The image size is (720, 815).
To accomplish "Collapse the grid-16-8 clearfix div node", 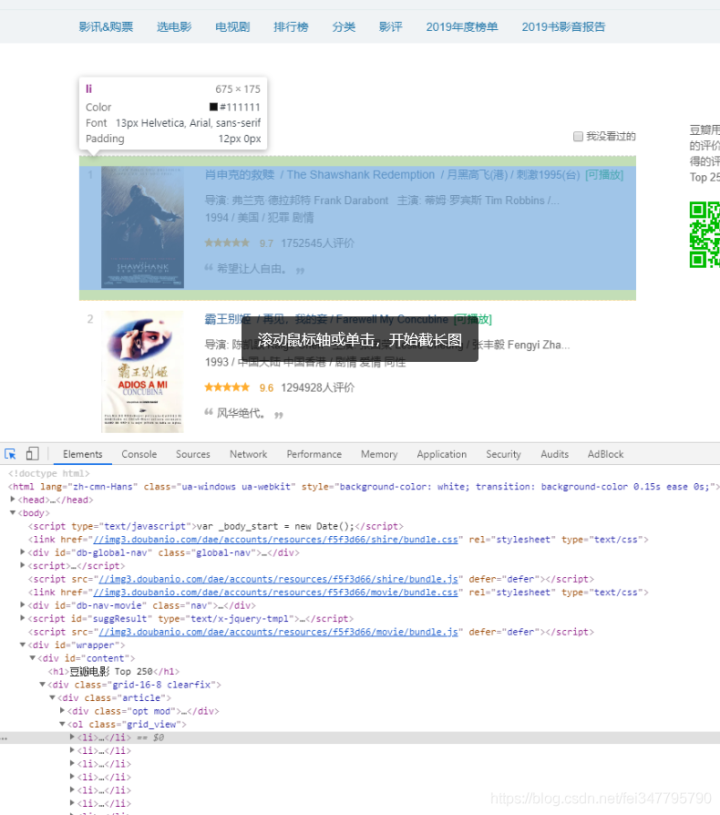I will [x=42, y=685].
